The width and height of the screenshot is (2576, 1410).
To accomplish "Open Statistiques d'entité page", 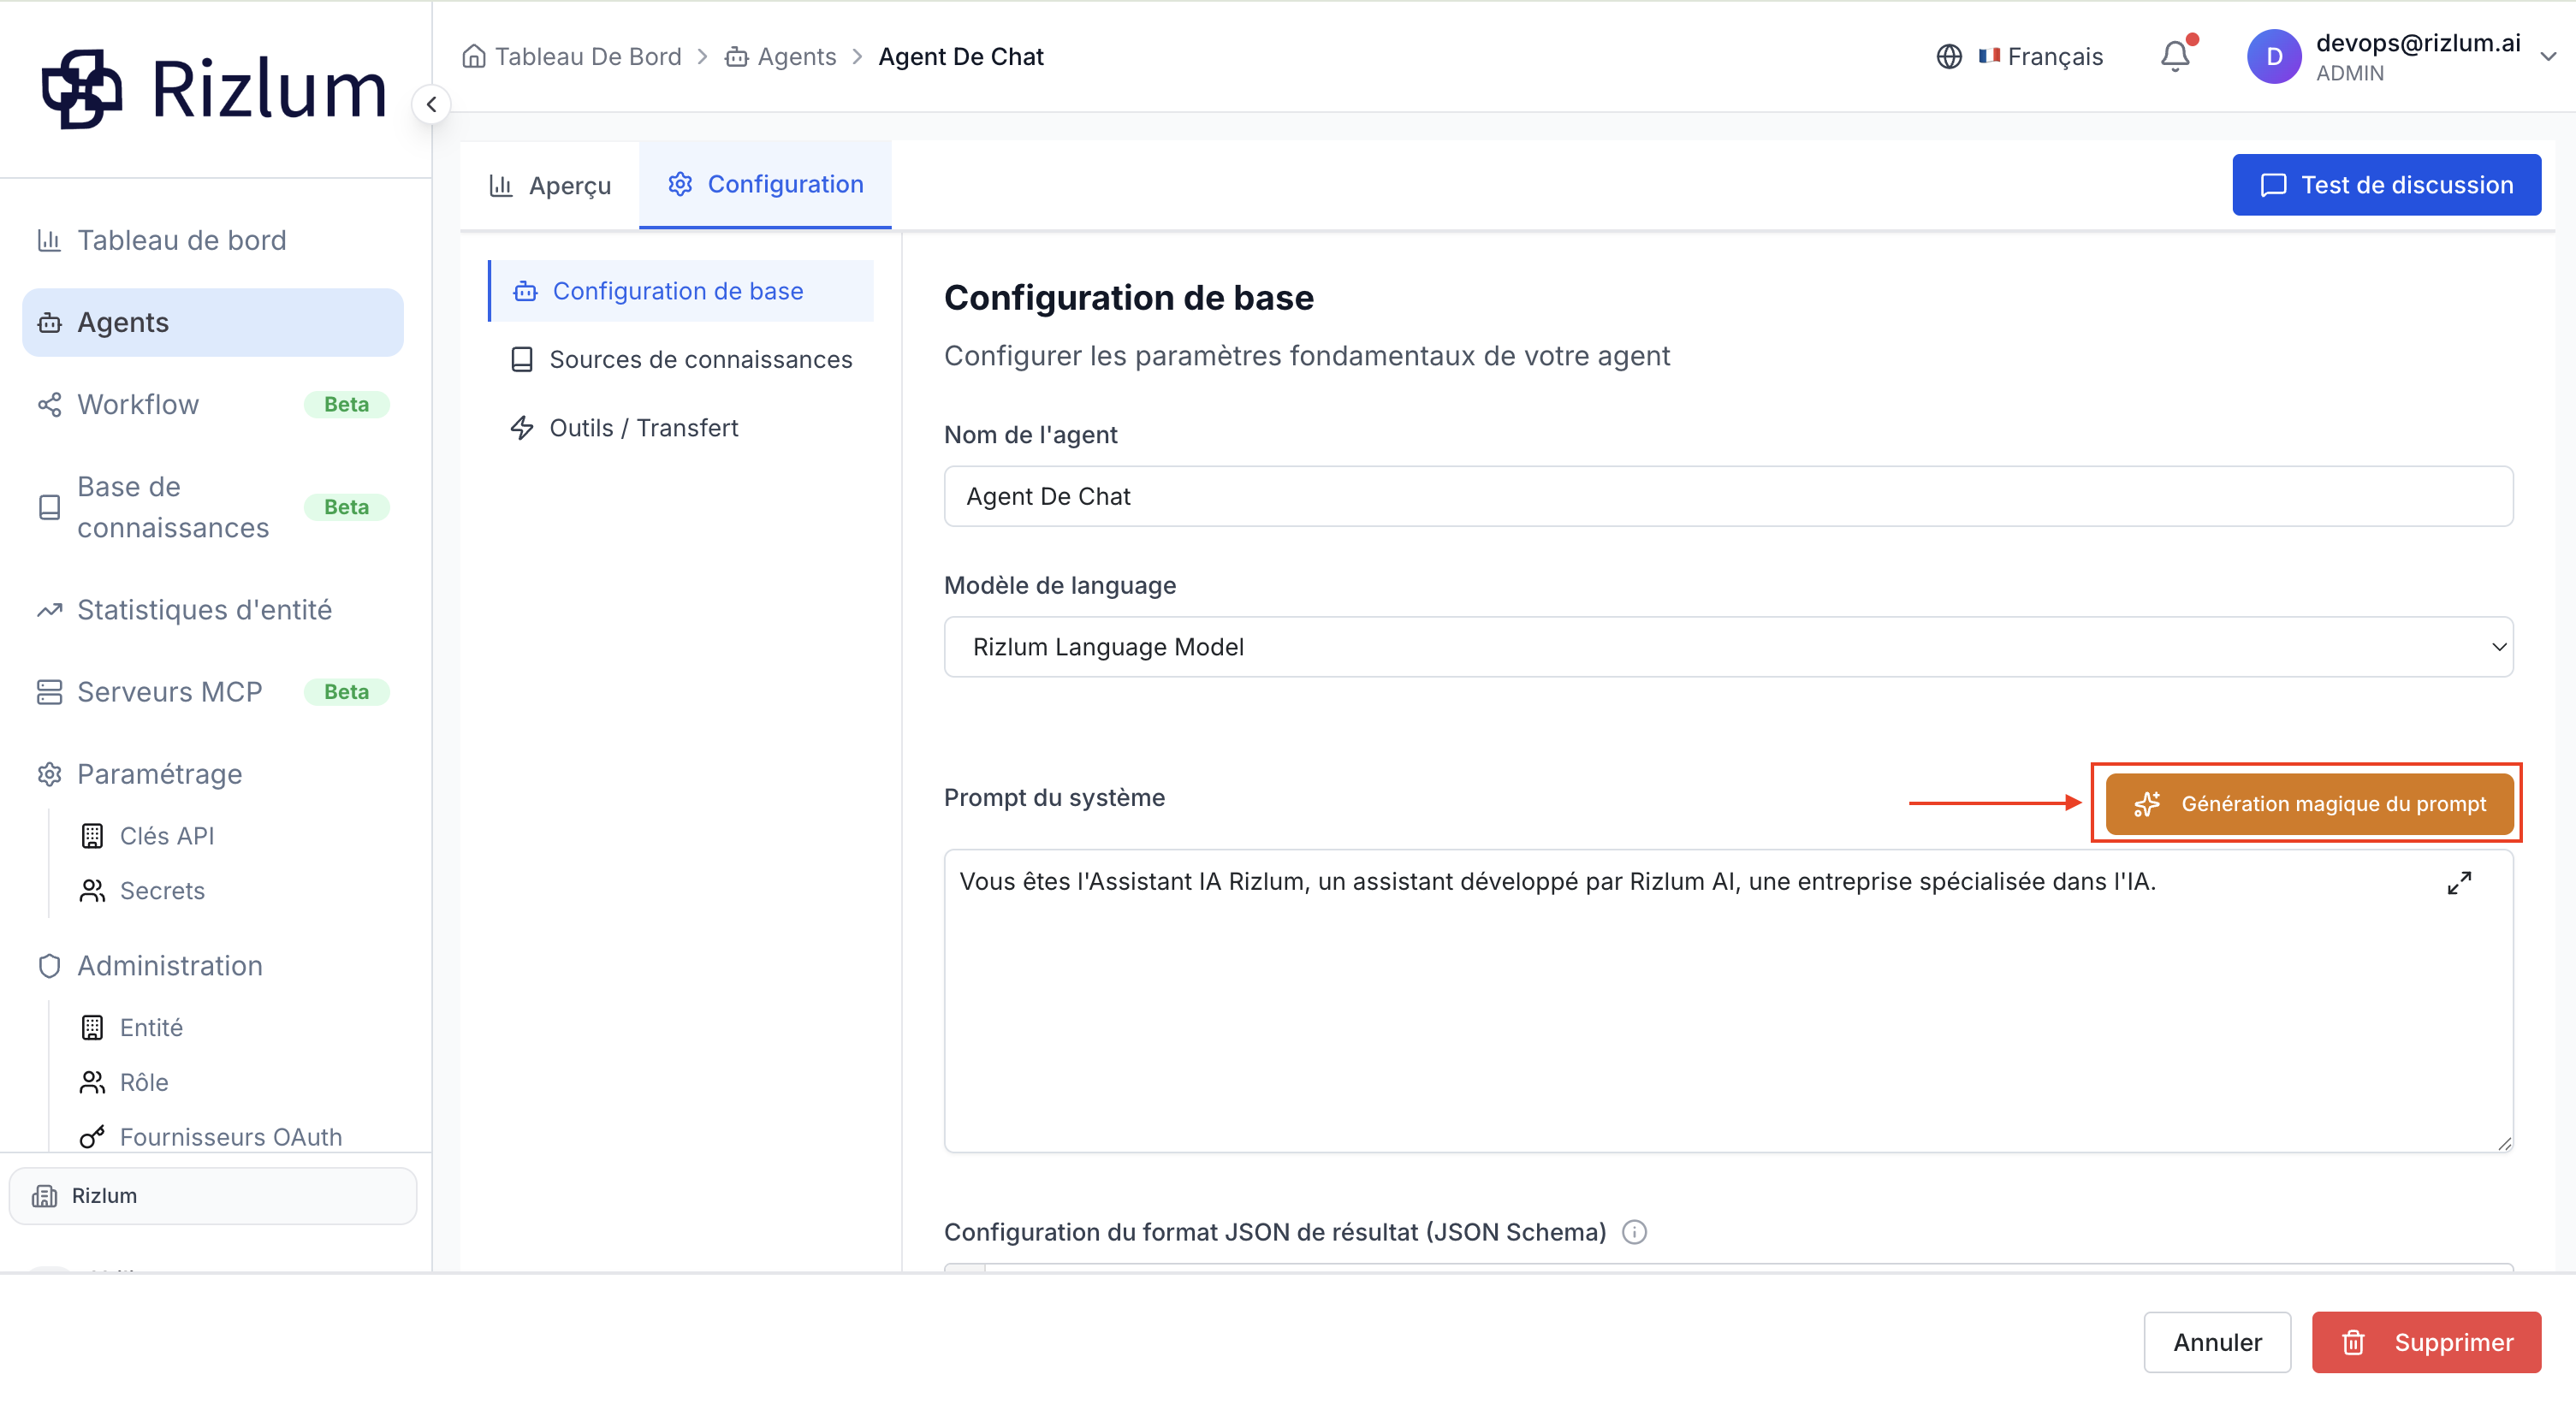I will [x=213, y=610].
